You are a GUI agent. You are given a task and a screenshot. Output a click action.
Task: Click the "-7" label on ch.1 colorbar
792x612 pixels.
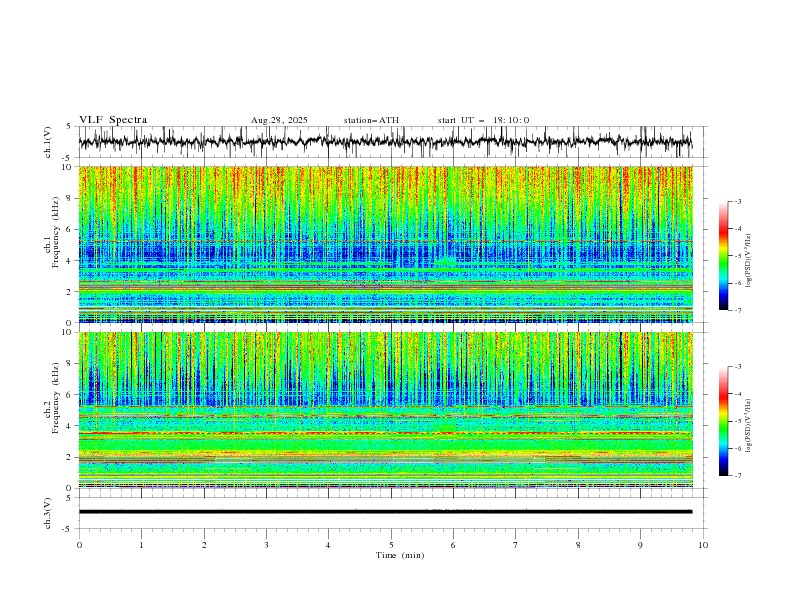click(738, 311)
